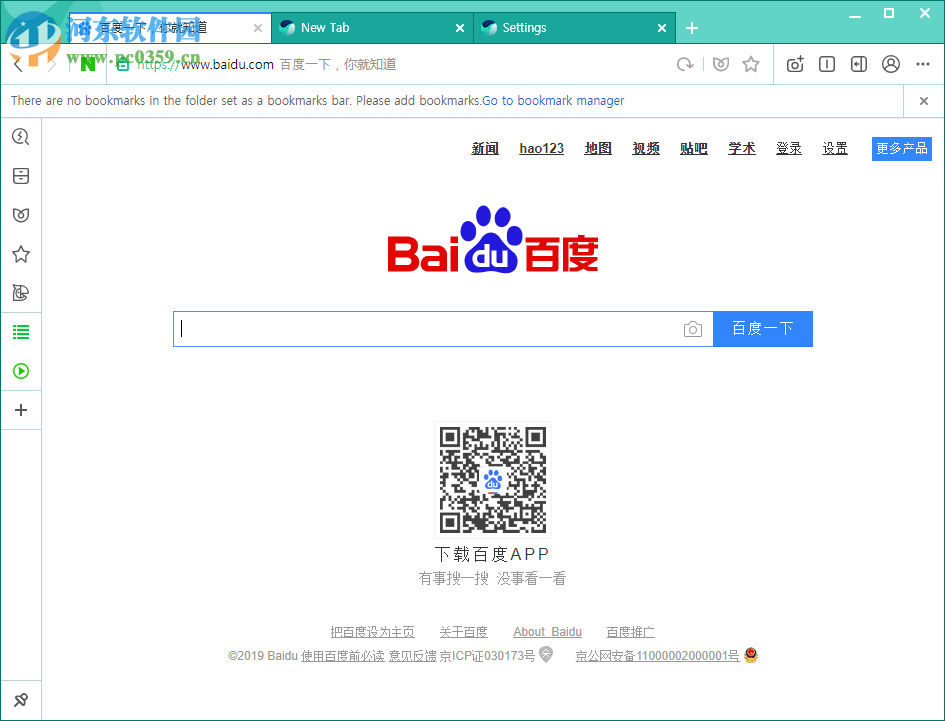The width and height of the screenshot is (945, 721).
Task: Open the 意见反馈 feedback link
Action: [x=412, y=656]
